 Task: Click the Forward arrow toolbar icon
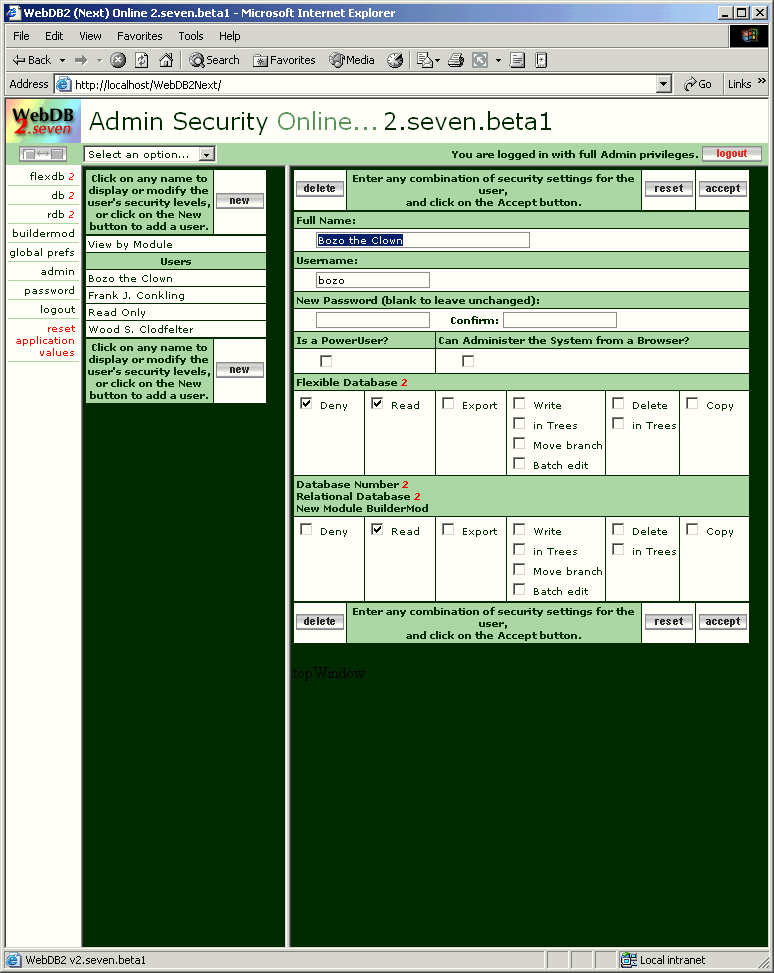point(81,60)
